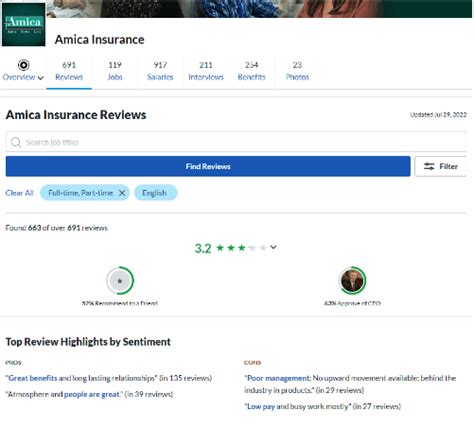The height and width of the screenshot is (427, 474).
Task: Click the Search job titles field
Action: pyautogui.click(x=236, y=142)
